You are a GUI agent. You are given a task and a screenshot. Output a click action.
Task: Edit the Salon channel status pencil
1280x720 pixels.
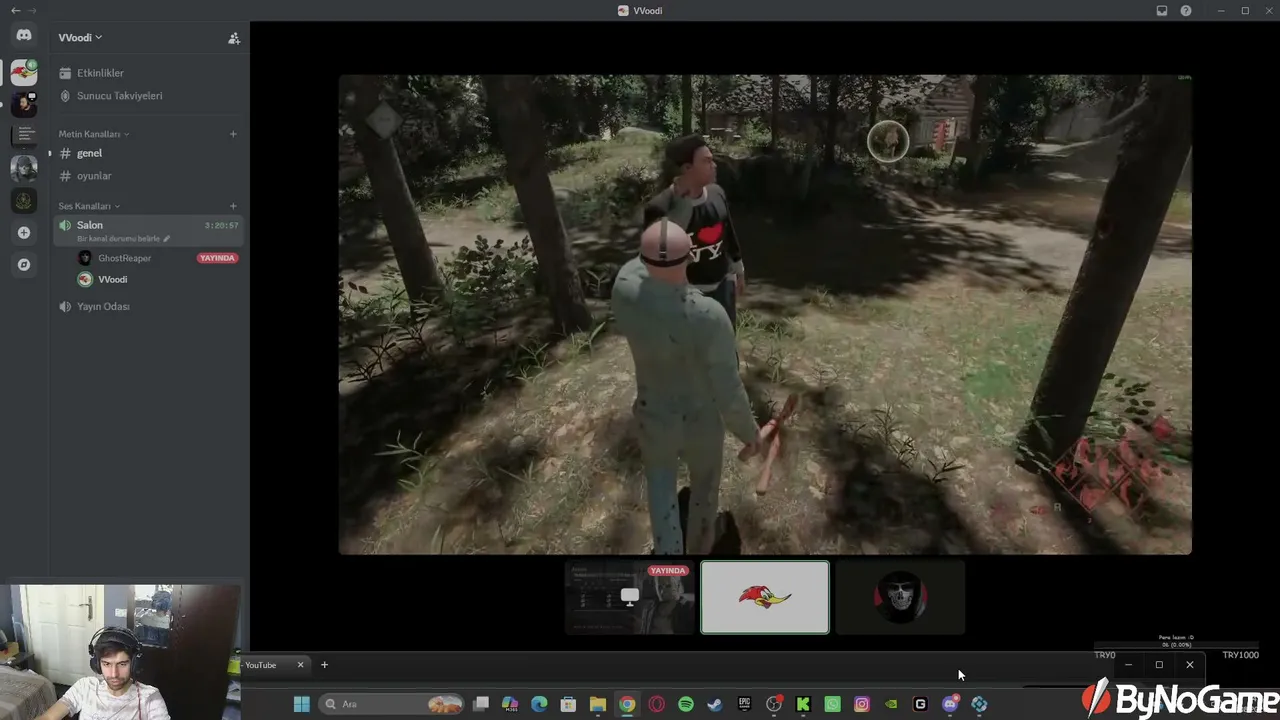tap(167, 239)
